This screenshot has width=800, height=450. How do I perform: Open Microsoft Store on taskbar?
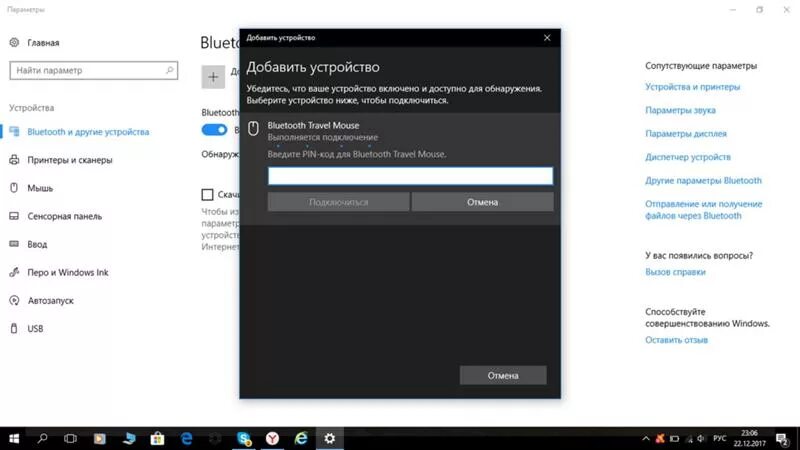pos(157,438)
